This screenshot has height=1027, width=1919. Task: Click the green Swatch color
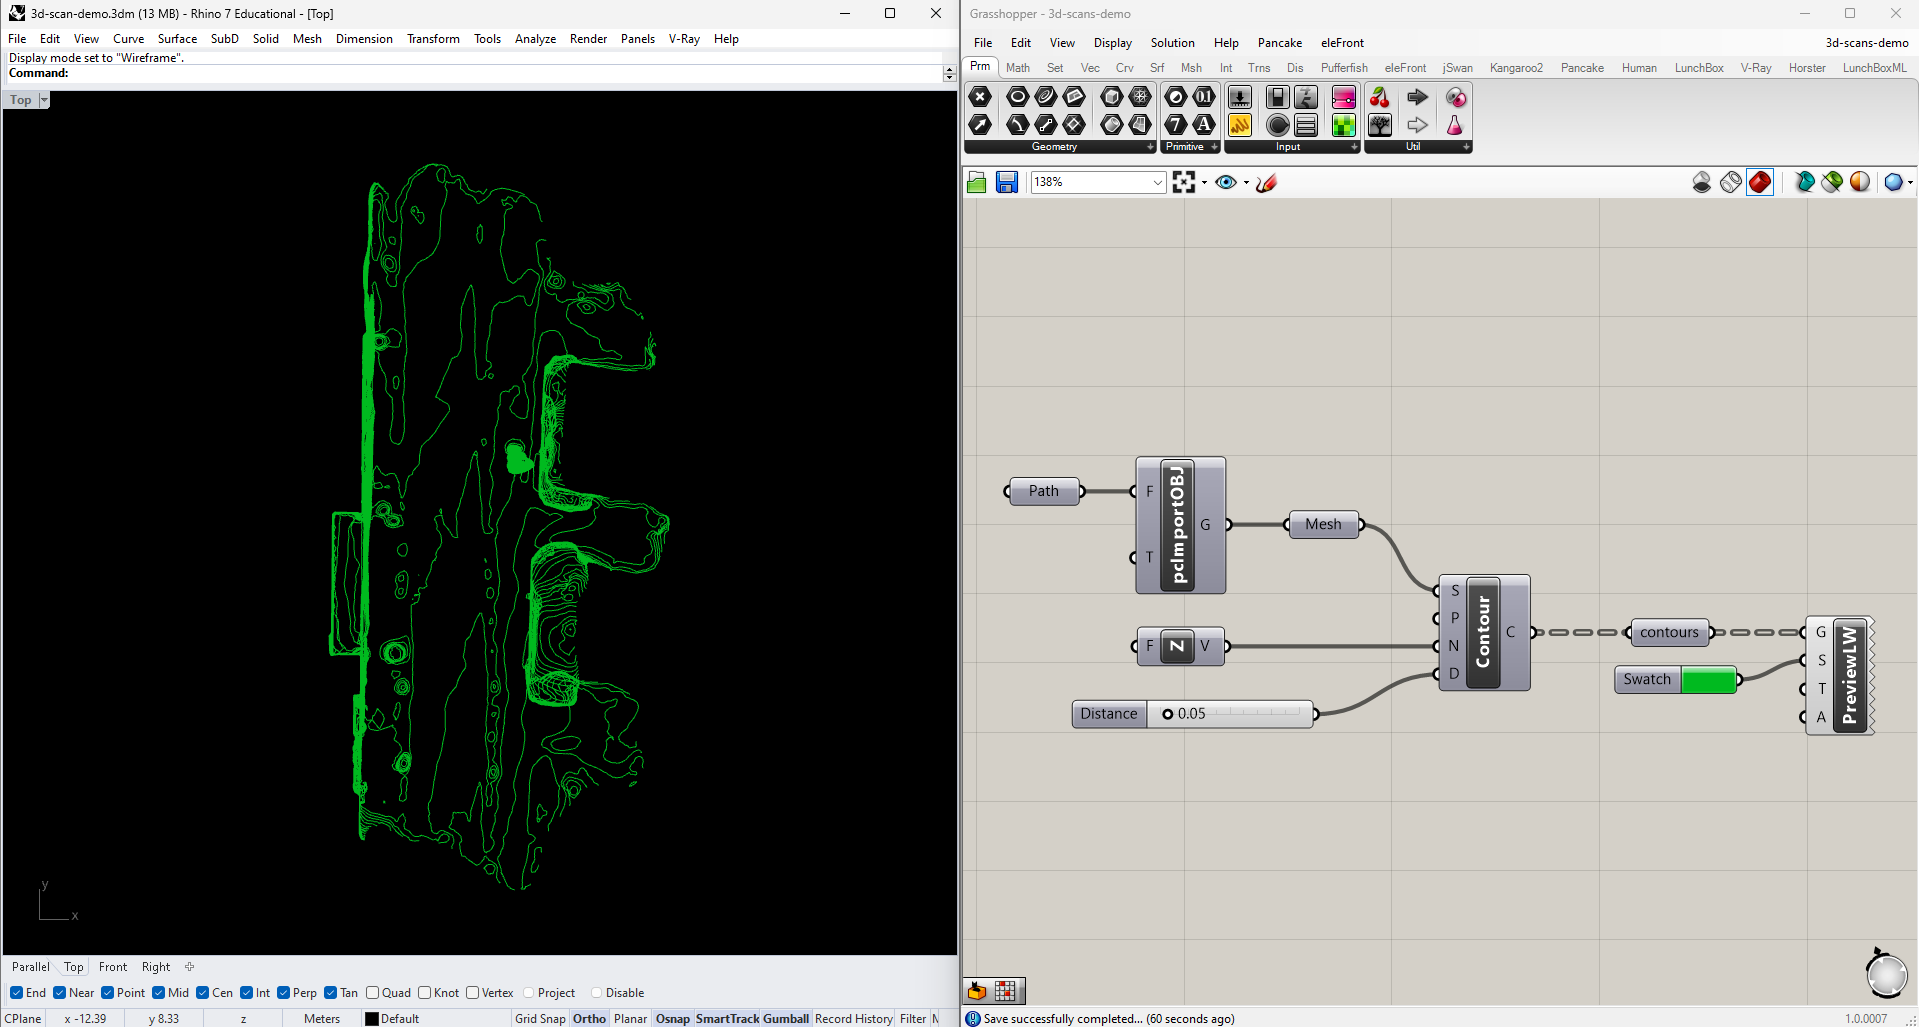(1708, 680)
